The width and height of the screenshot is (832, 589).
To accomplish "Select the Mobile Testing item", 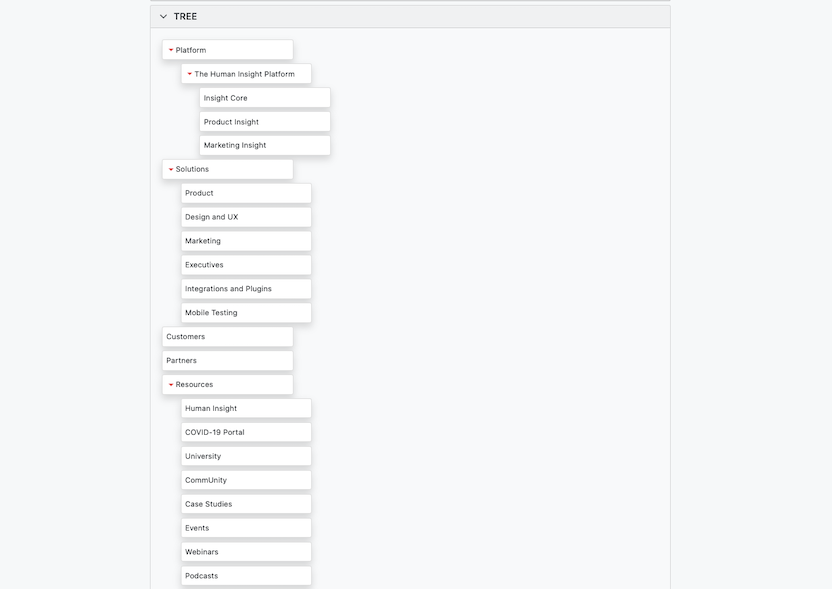I will tap(245, 313).
